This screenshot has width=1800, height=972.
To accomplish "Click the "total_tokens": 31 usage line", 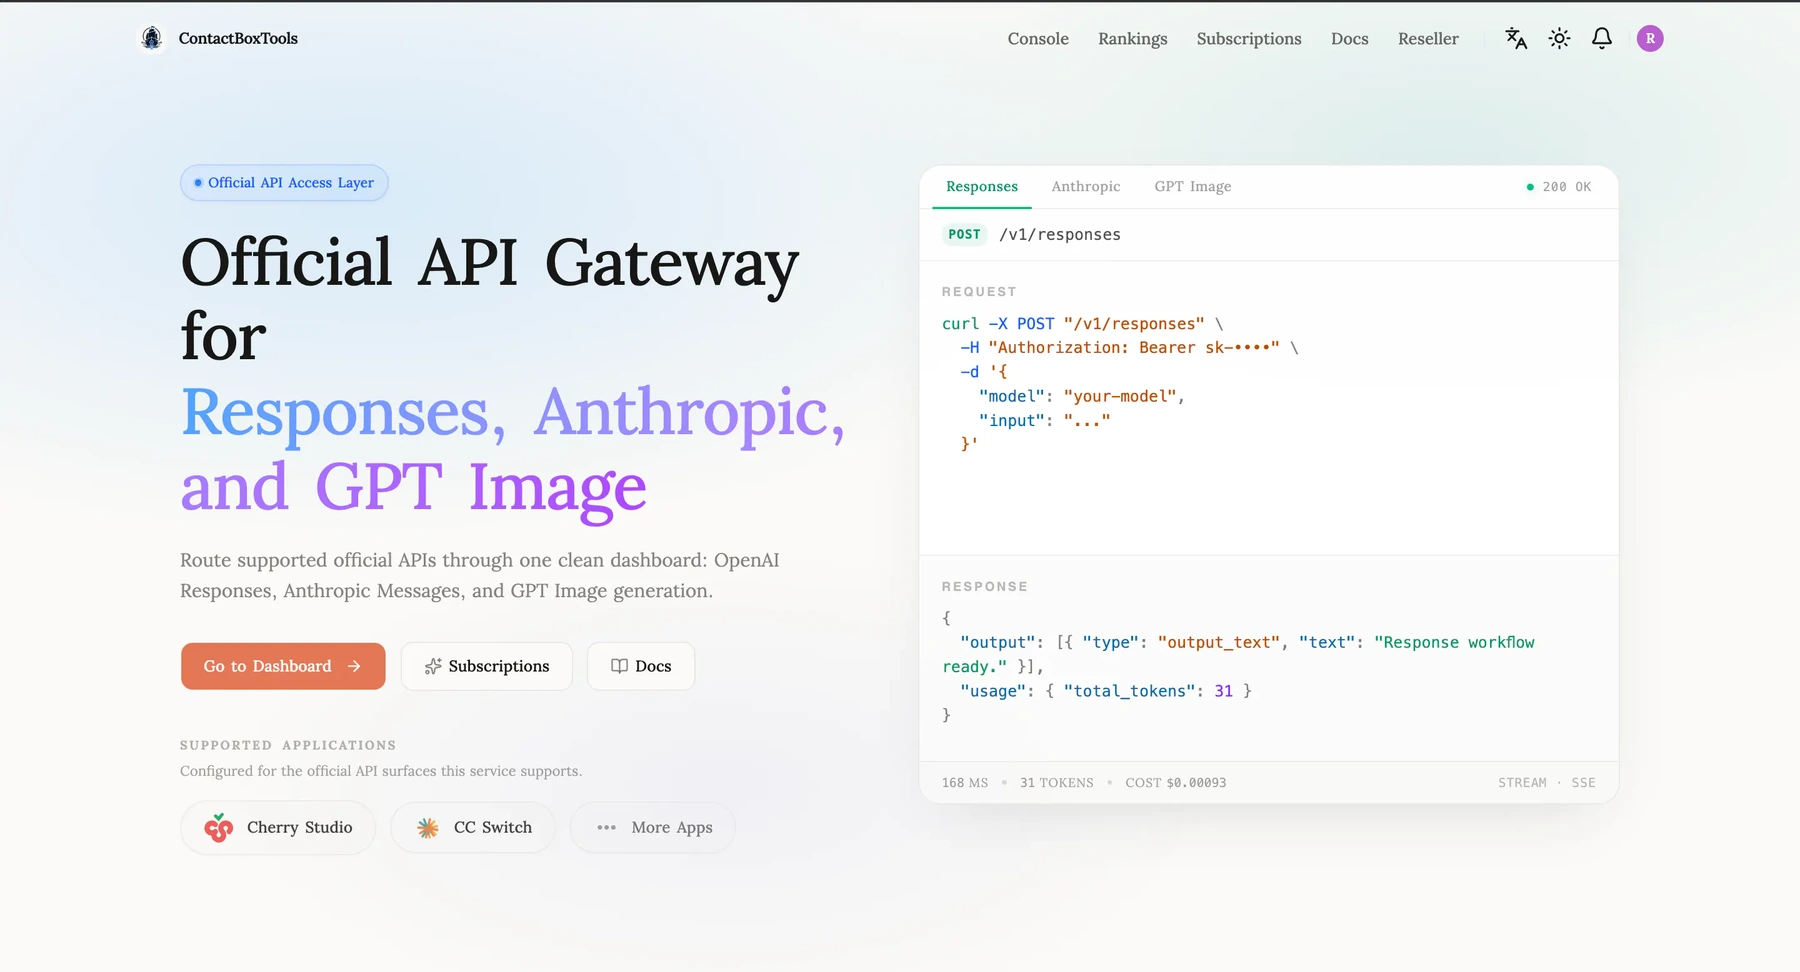I will (1106, 691).
